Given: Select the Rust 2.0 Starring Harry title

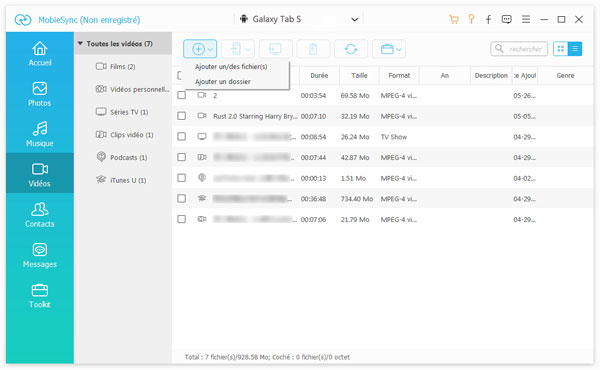Looking at the screenshot, I should [255, 116].
